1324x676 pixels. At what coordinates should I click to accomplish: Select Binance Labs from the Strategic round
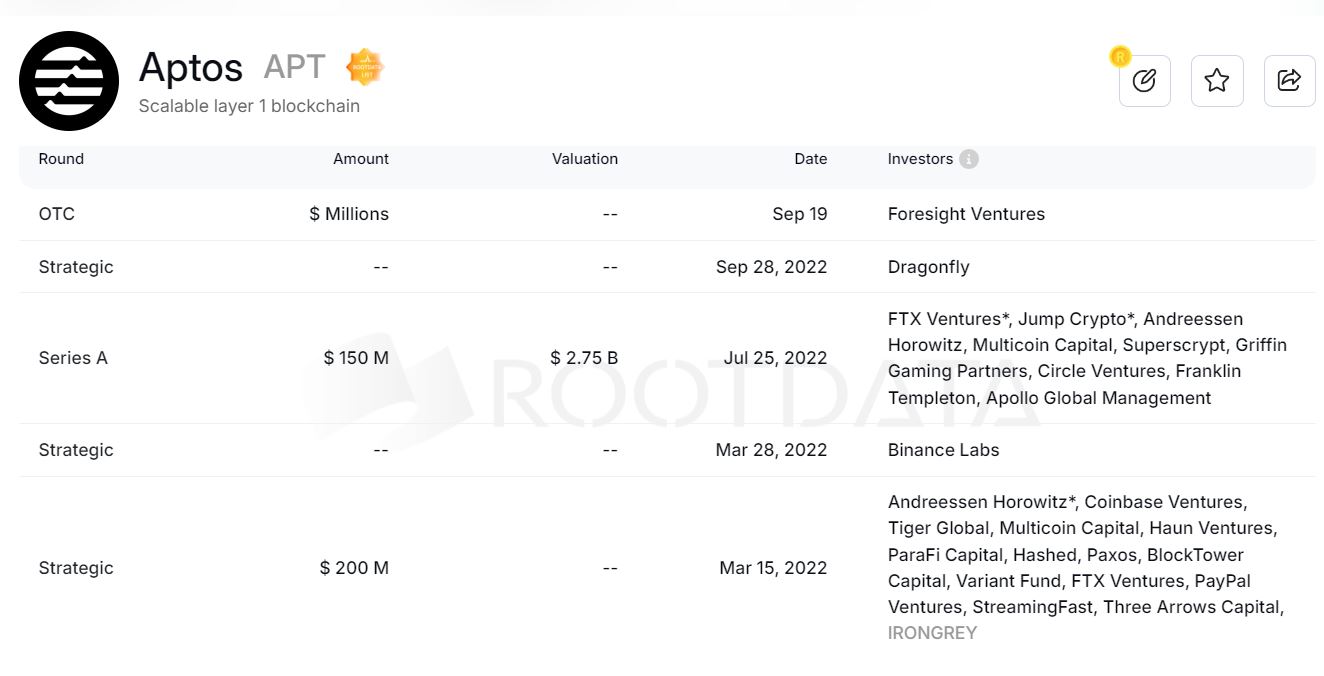tap(943, 450)
